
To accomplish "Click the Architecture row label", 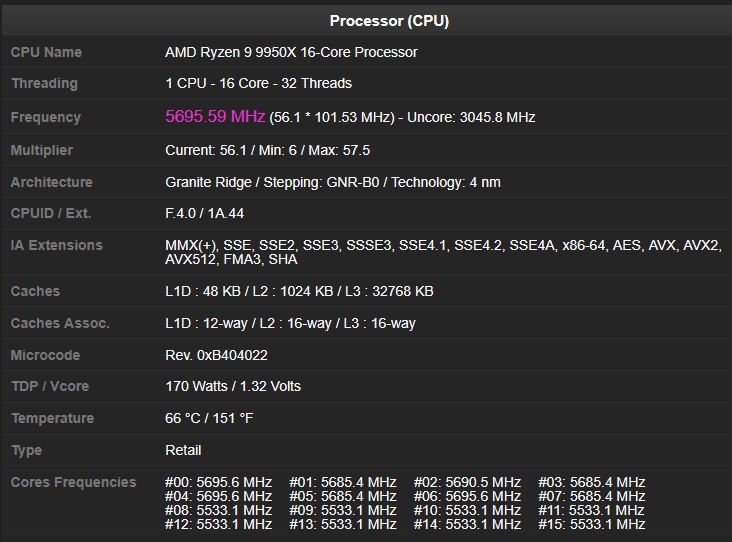I will point(51,182).
